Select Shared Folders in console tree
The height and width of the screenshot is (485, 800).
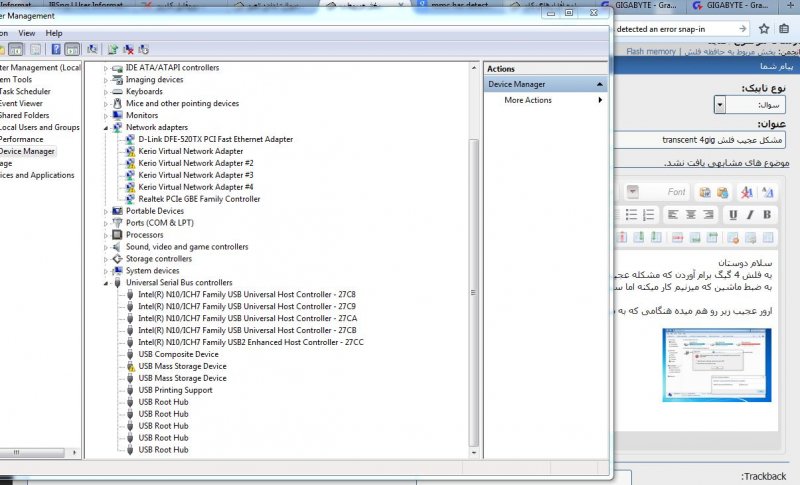click(24, 115)
